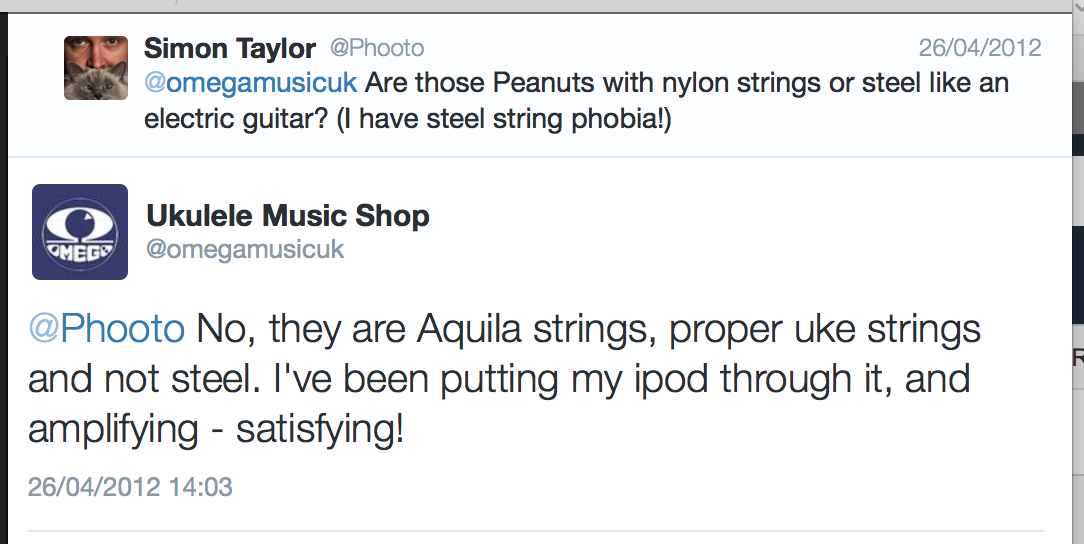Open the Omega logo profile picture
This screenshot has width=1084, height=544.
80,231
